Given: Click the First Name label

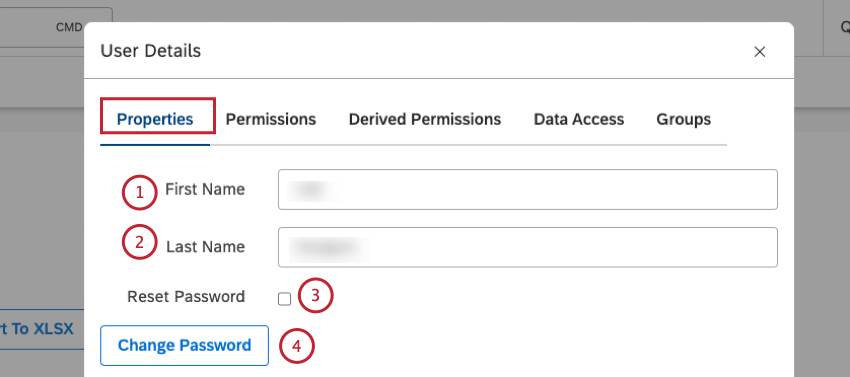Looking at the screenshot, I should 205,189.
